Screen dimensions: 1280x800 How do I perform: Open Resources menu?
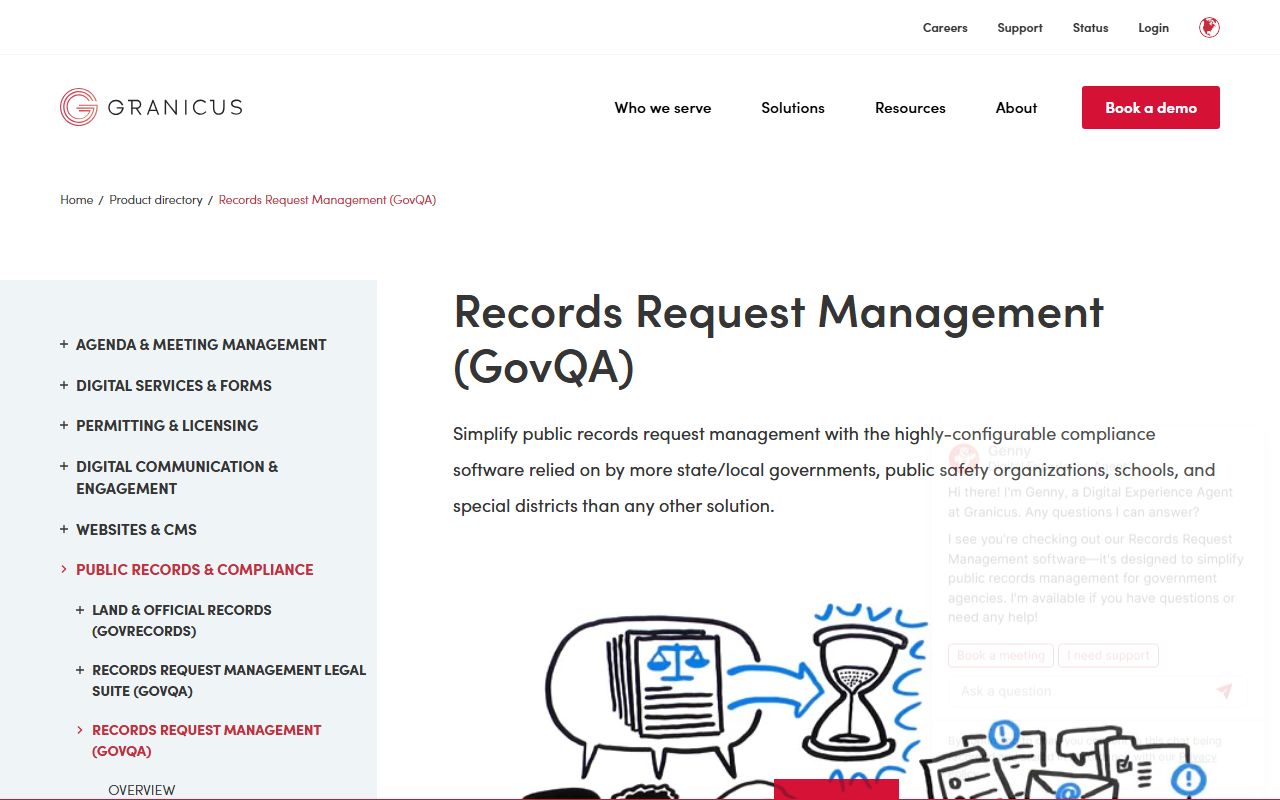point(910,108)
